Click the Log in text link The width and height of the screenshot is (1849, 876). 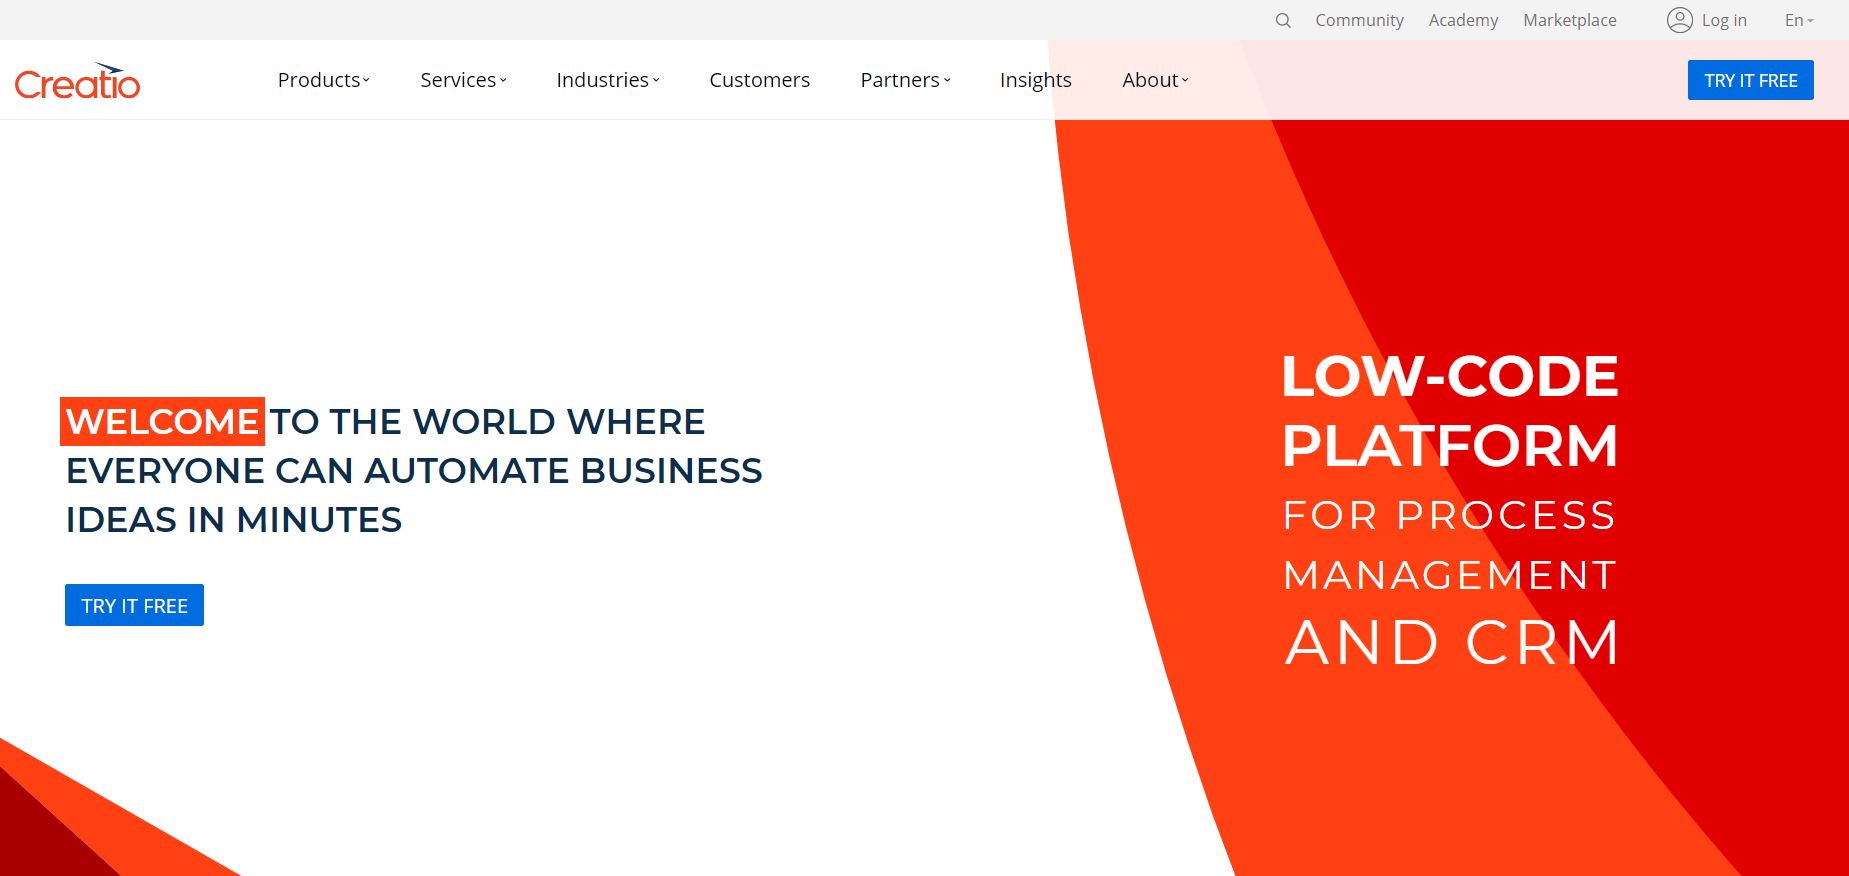pyautogui.click(x=1724, y=20)
